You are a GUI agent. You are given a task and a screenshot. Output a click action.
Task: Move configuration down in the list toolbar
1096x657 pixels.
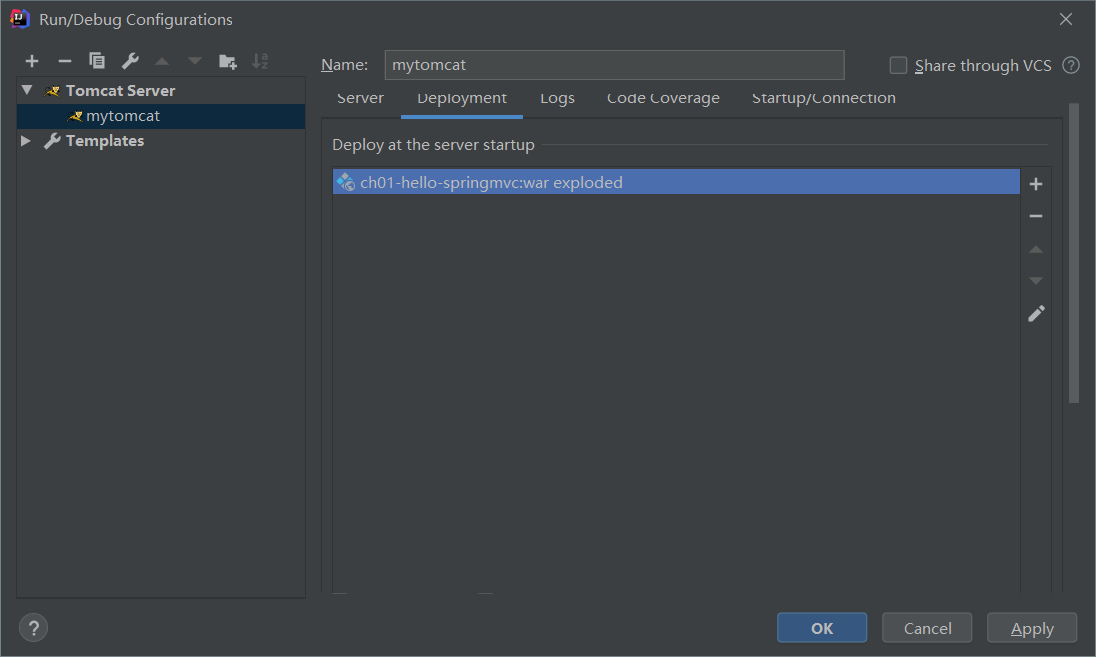pyautogui.click(x=195, y=62)
